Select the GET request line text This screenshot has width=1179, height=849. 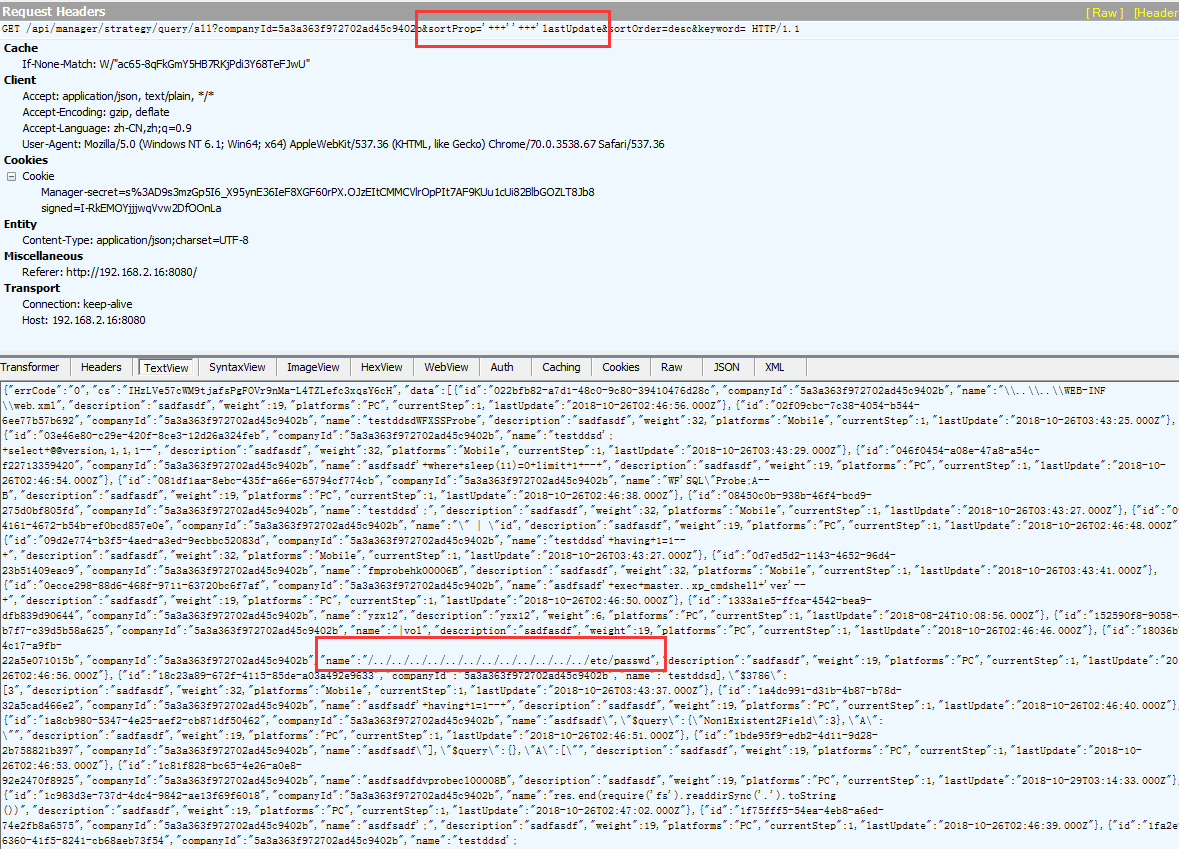click(x=401, y=29)
